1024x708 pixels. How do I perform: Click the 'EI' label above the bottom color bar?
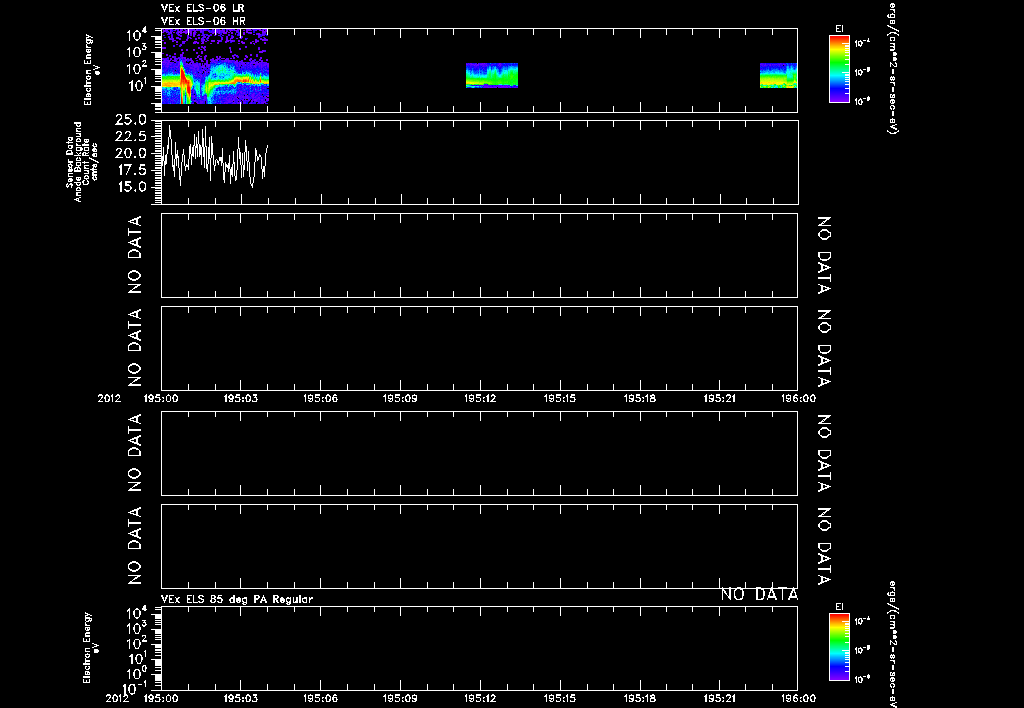click(839, 607)
